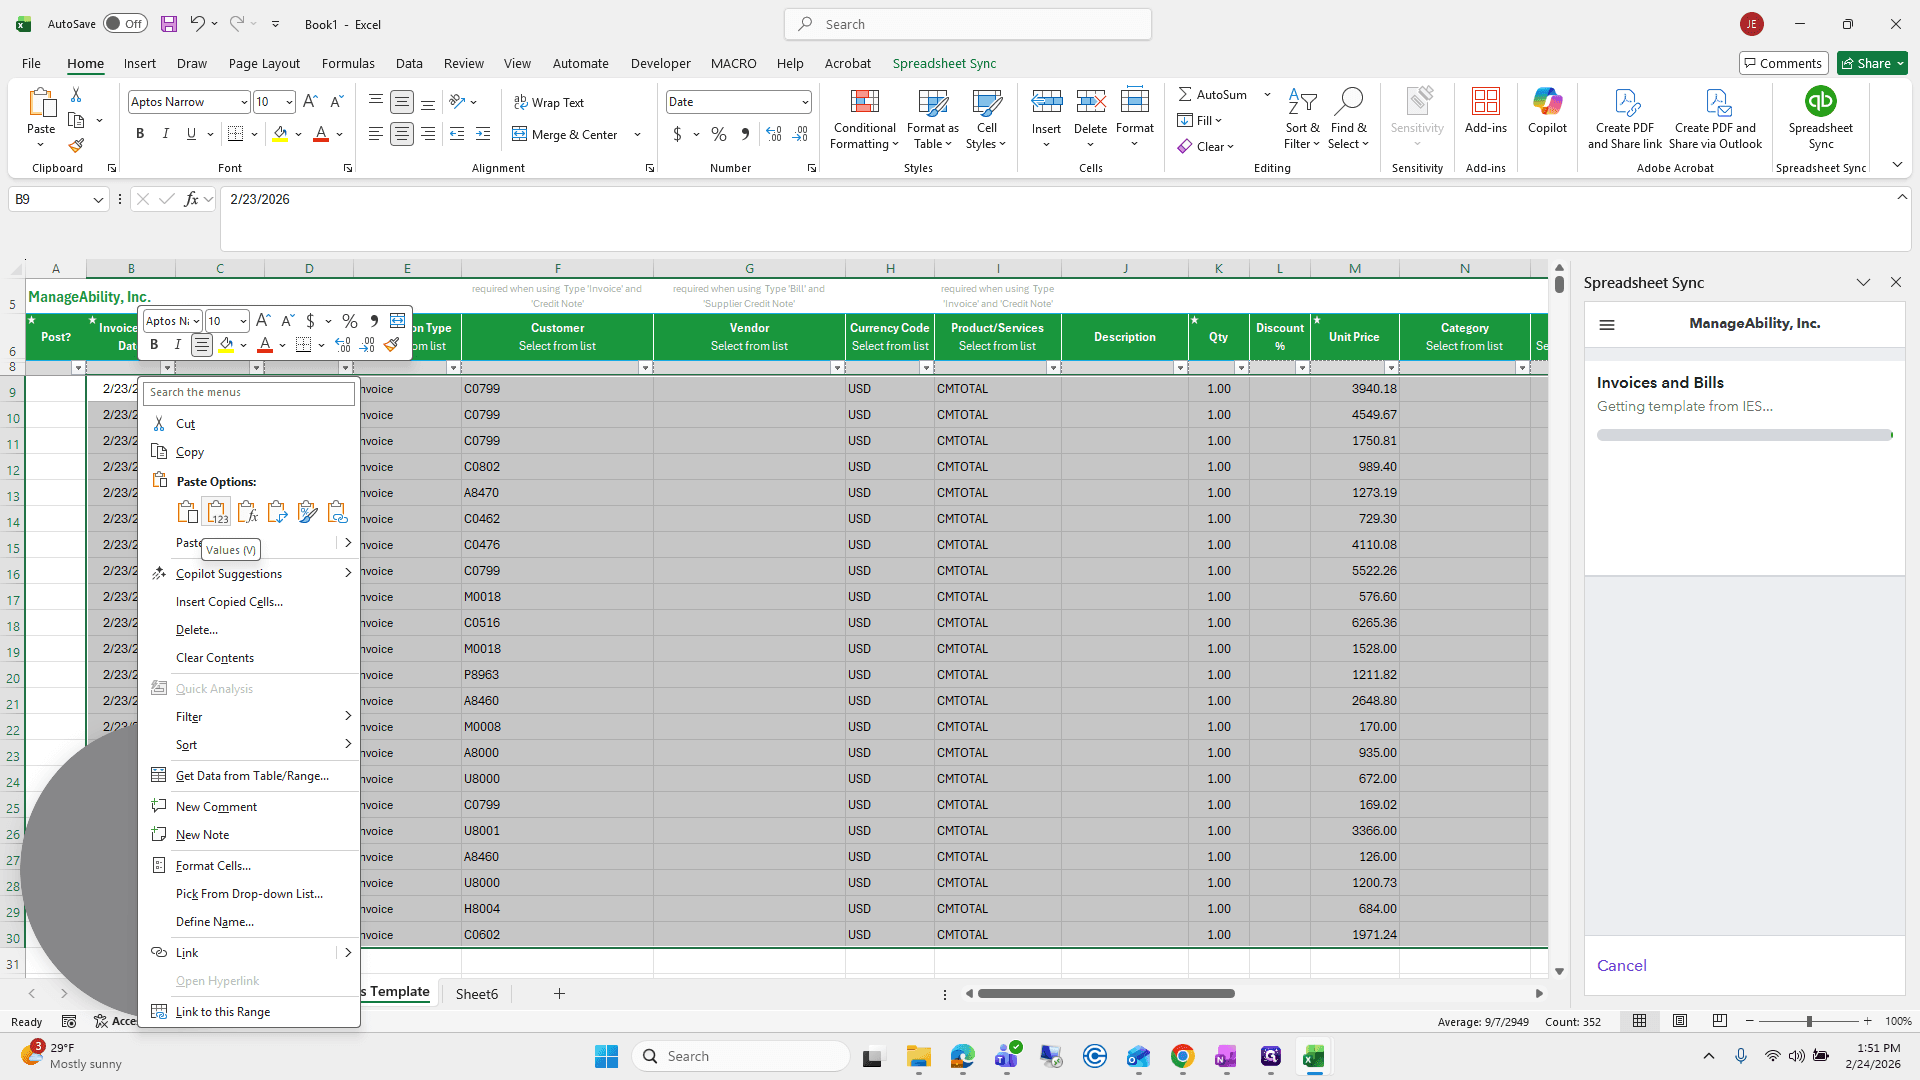Switch to Page Layout view in status bar
Screen dimensions: 1920x1080
pos(1680,1021)
